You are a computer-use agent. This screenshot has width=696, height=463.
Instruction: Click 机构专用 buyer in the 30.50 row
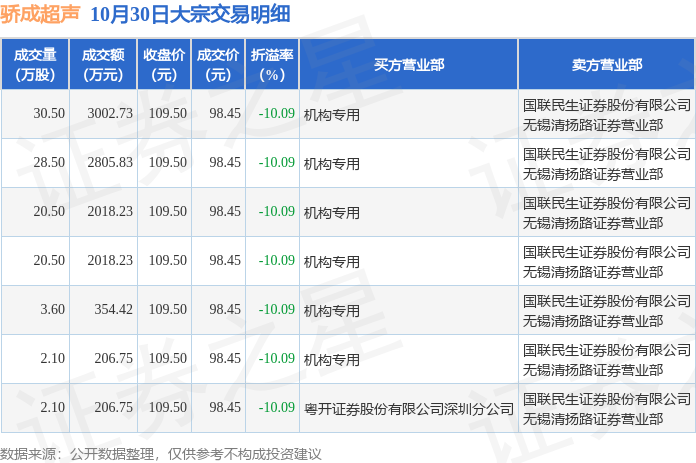(332, 114)
